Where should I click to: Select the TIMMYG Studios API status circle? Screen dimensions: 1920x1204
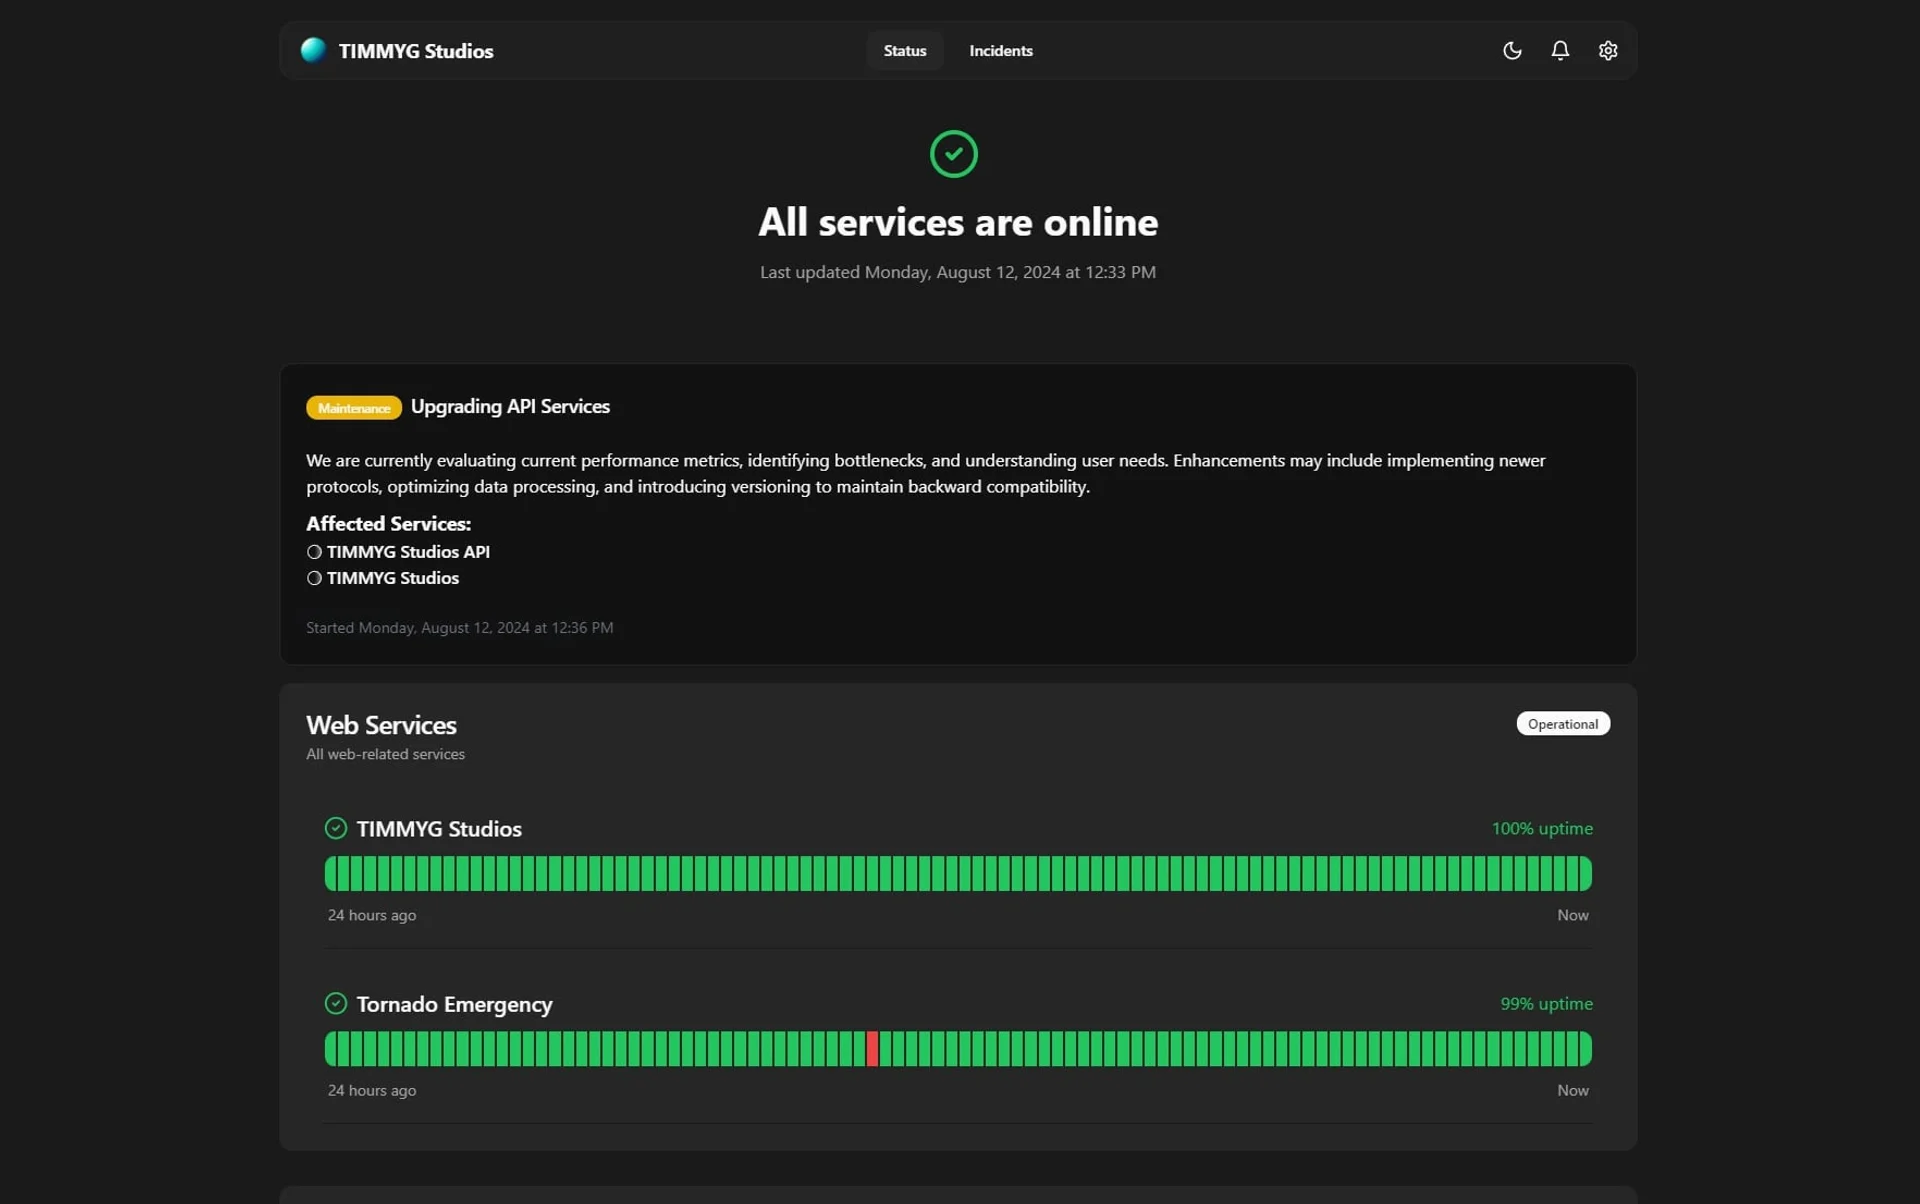(x=313, y=551)
